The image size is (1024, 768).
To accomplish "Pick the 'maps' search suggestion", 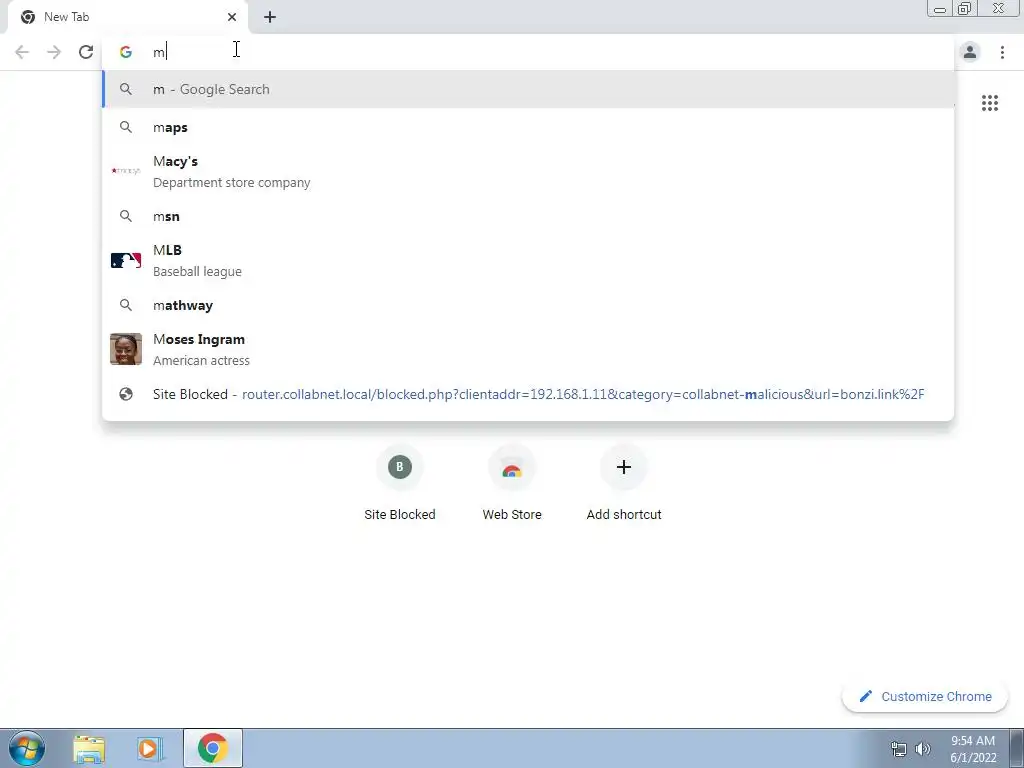I will (528, 127).
